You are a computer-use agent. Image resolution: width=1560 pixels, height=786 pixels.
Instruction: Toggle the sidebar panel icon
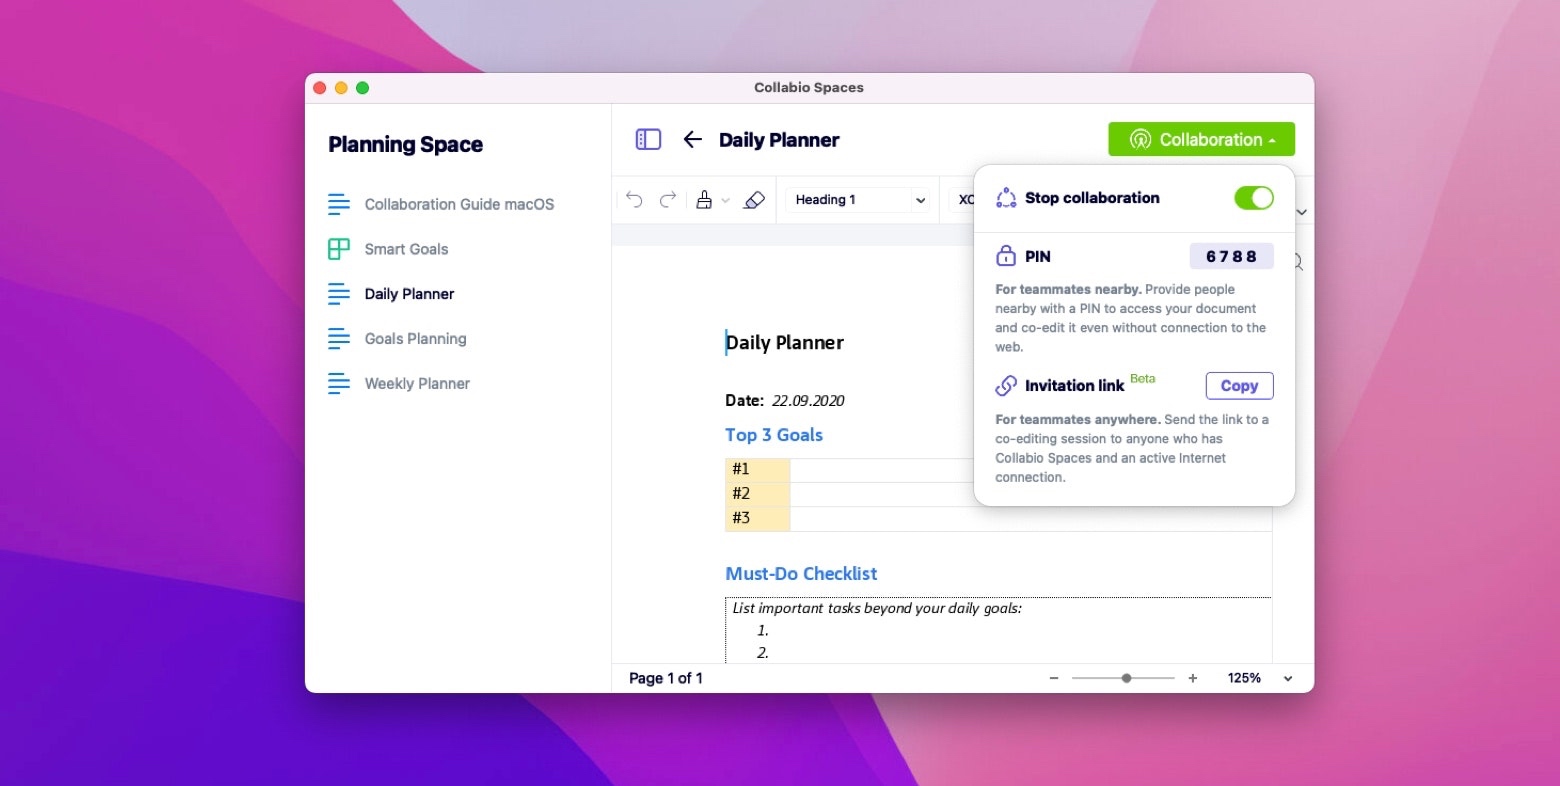pyautogui.click(x=648, y=140)
